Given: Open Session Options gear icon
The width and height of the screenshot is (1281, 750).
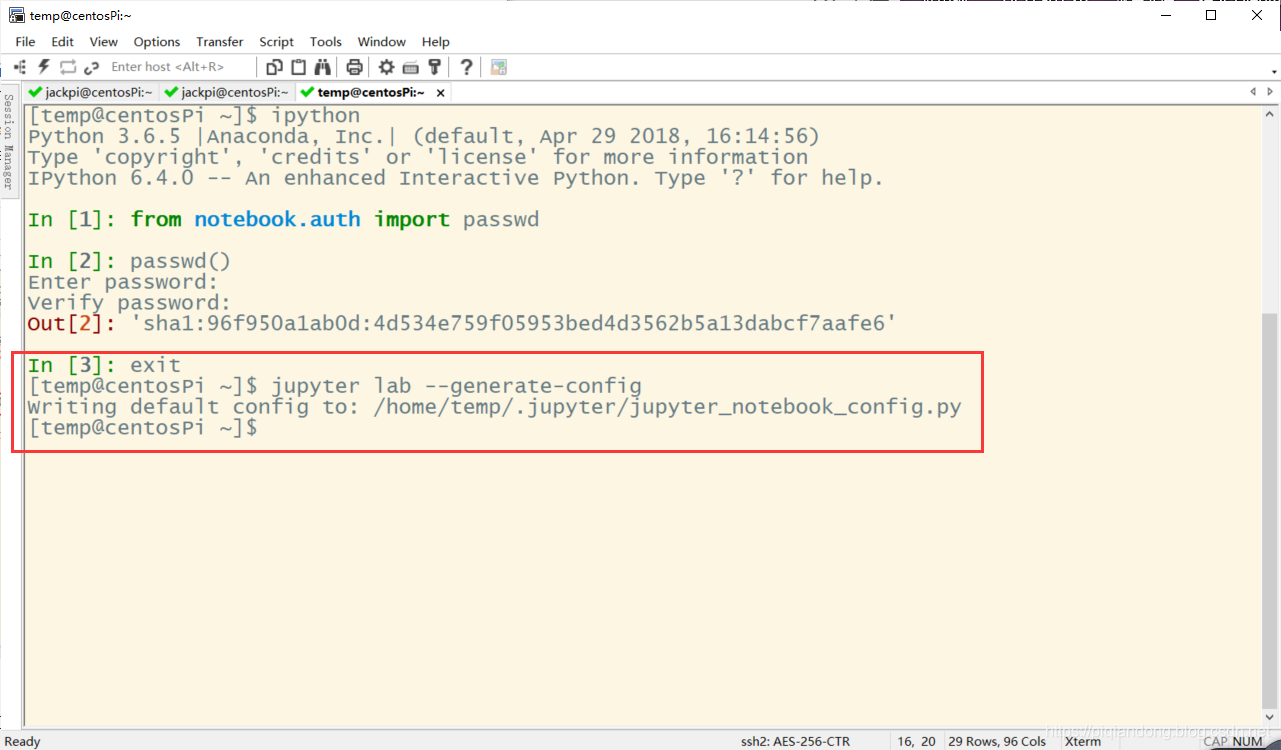Looking at the screenshot, I should pyautogui.click(x=386, y=67).
